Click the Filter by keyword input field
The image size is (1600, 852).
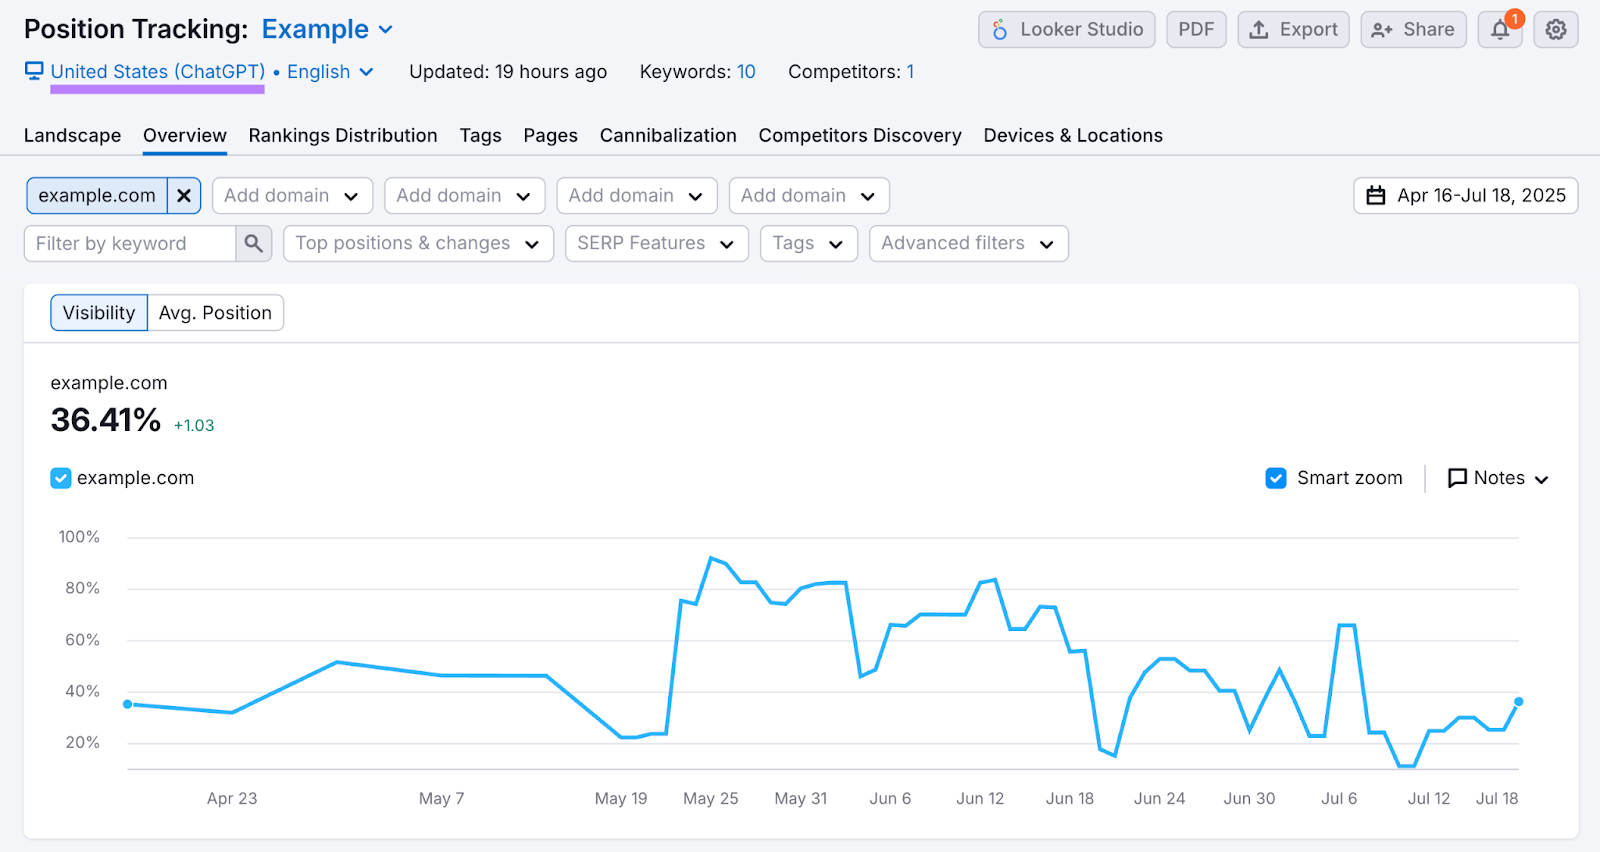130,243
